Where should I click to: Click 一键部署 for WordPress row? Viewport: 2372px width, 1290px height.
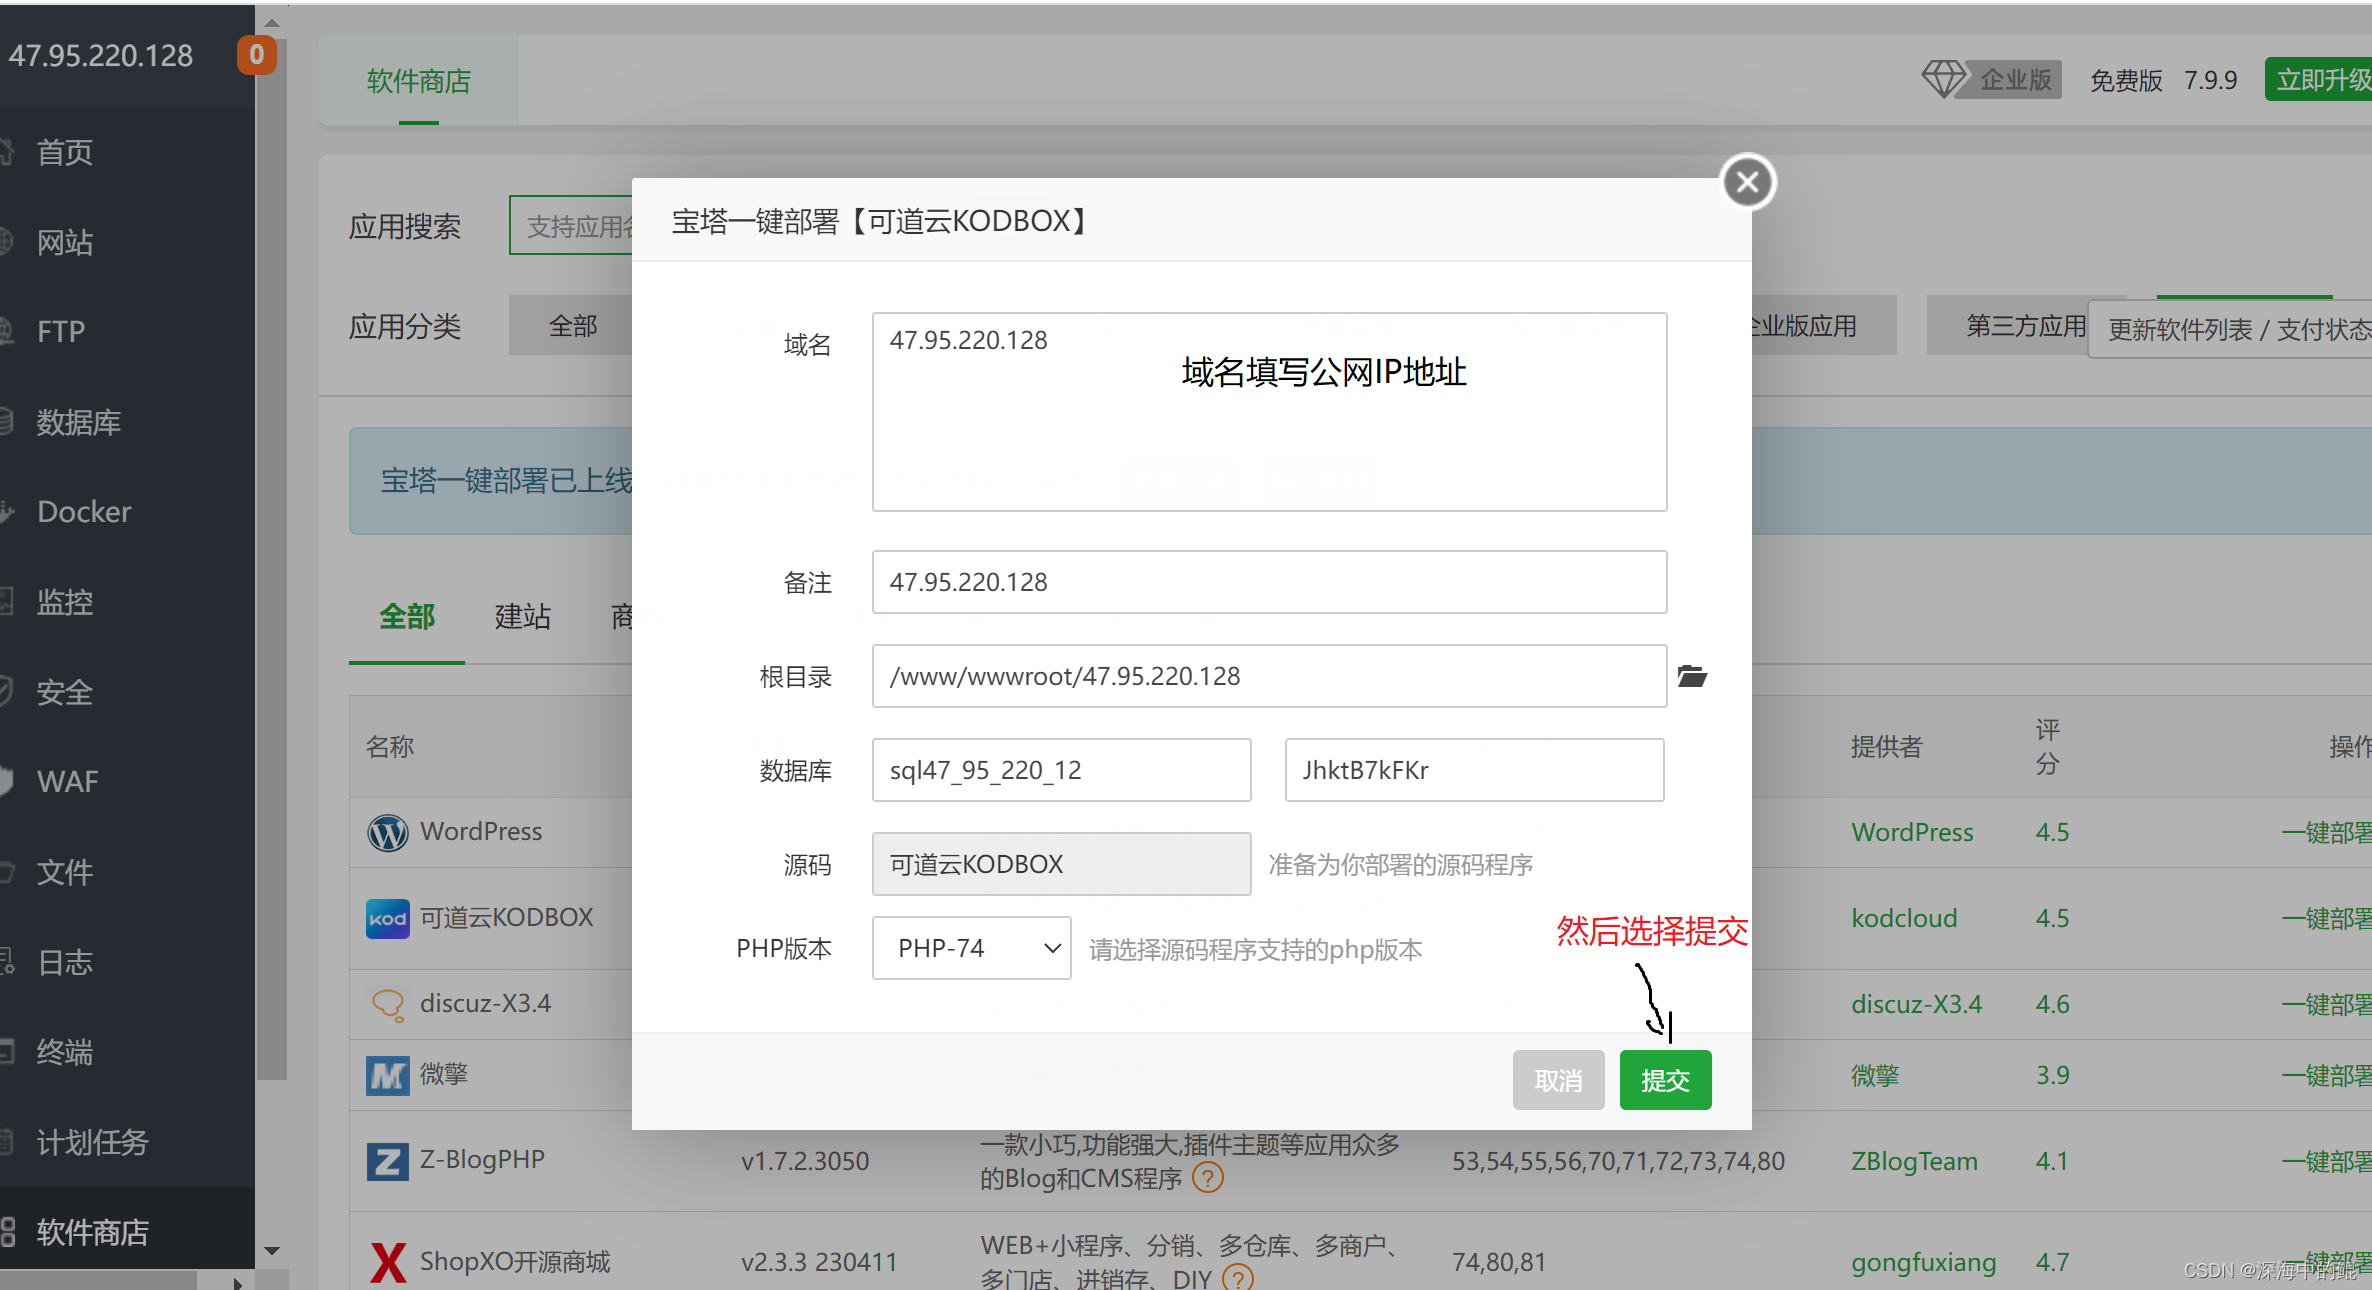click(2326, 832)
